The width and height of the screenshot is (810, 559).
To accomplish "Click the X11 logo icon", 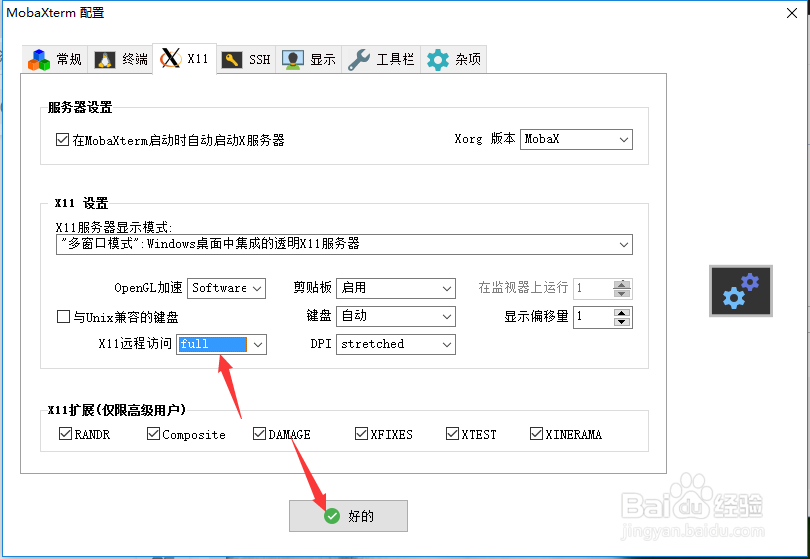I will [170, 58].
